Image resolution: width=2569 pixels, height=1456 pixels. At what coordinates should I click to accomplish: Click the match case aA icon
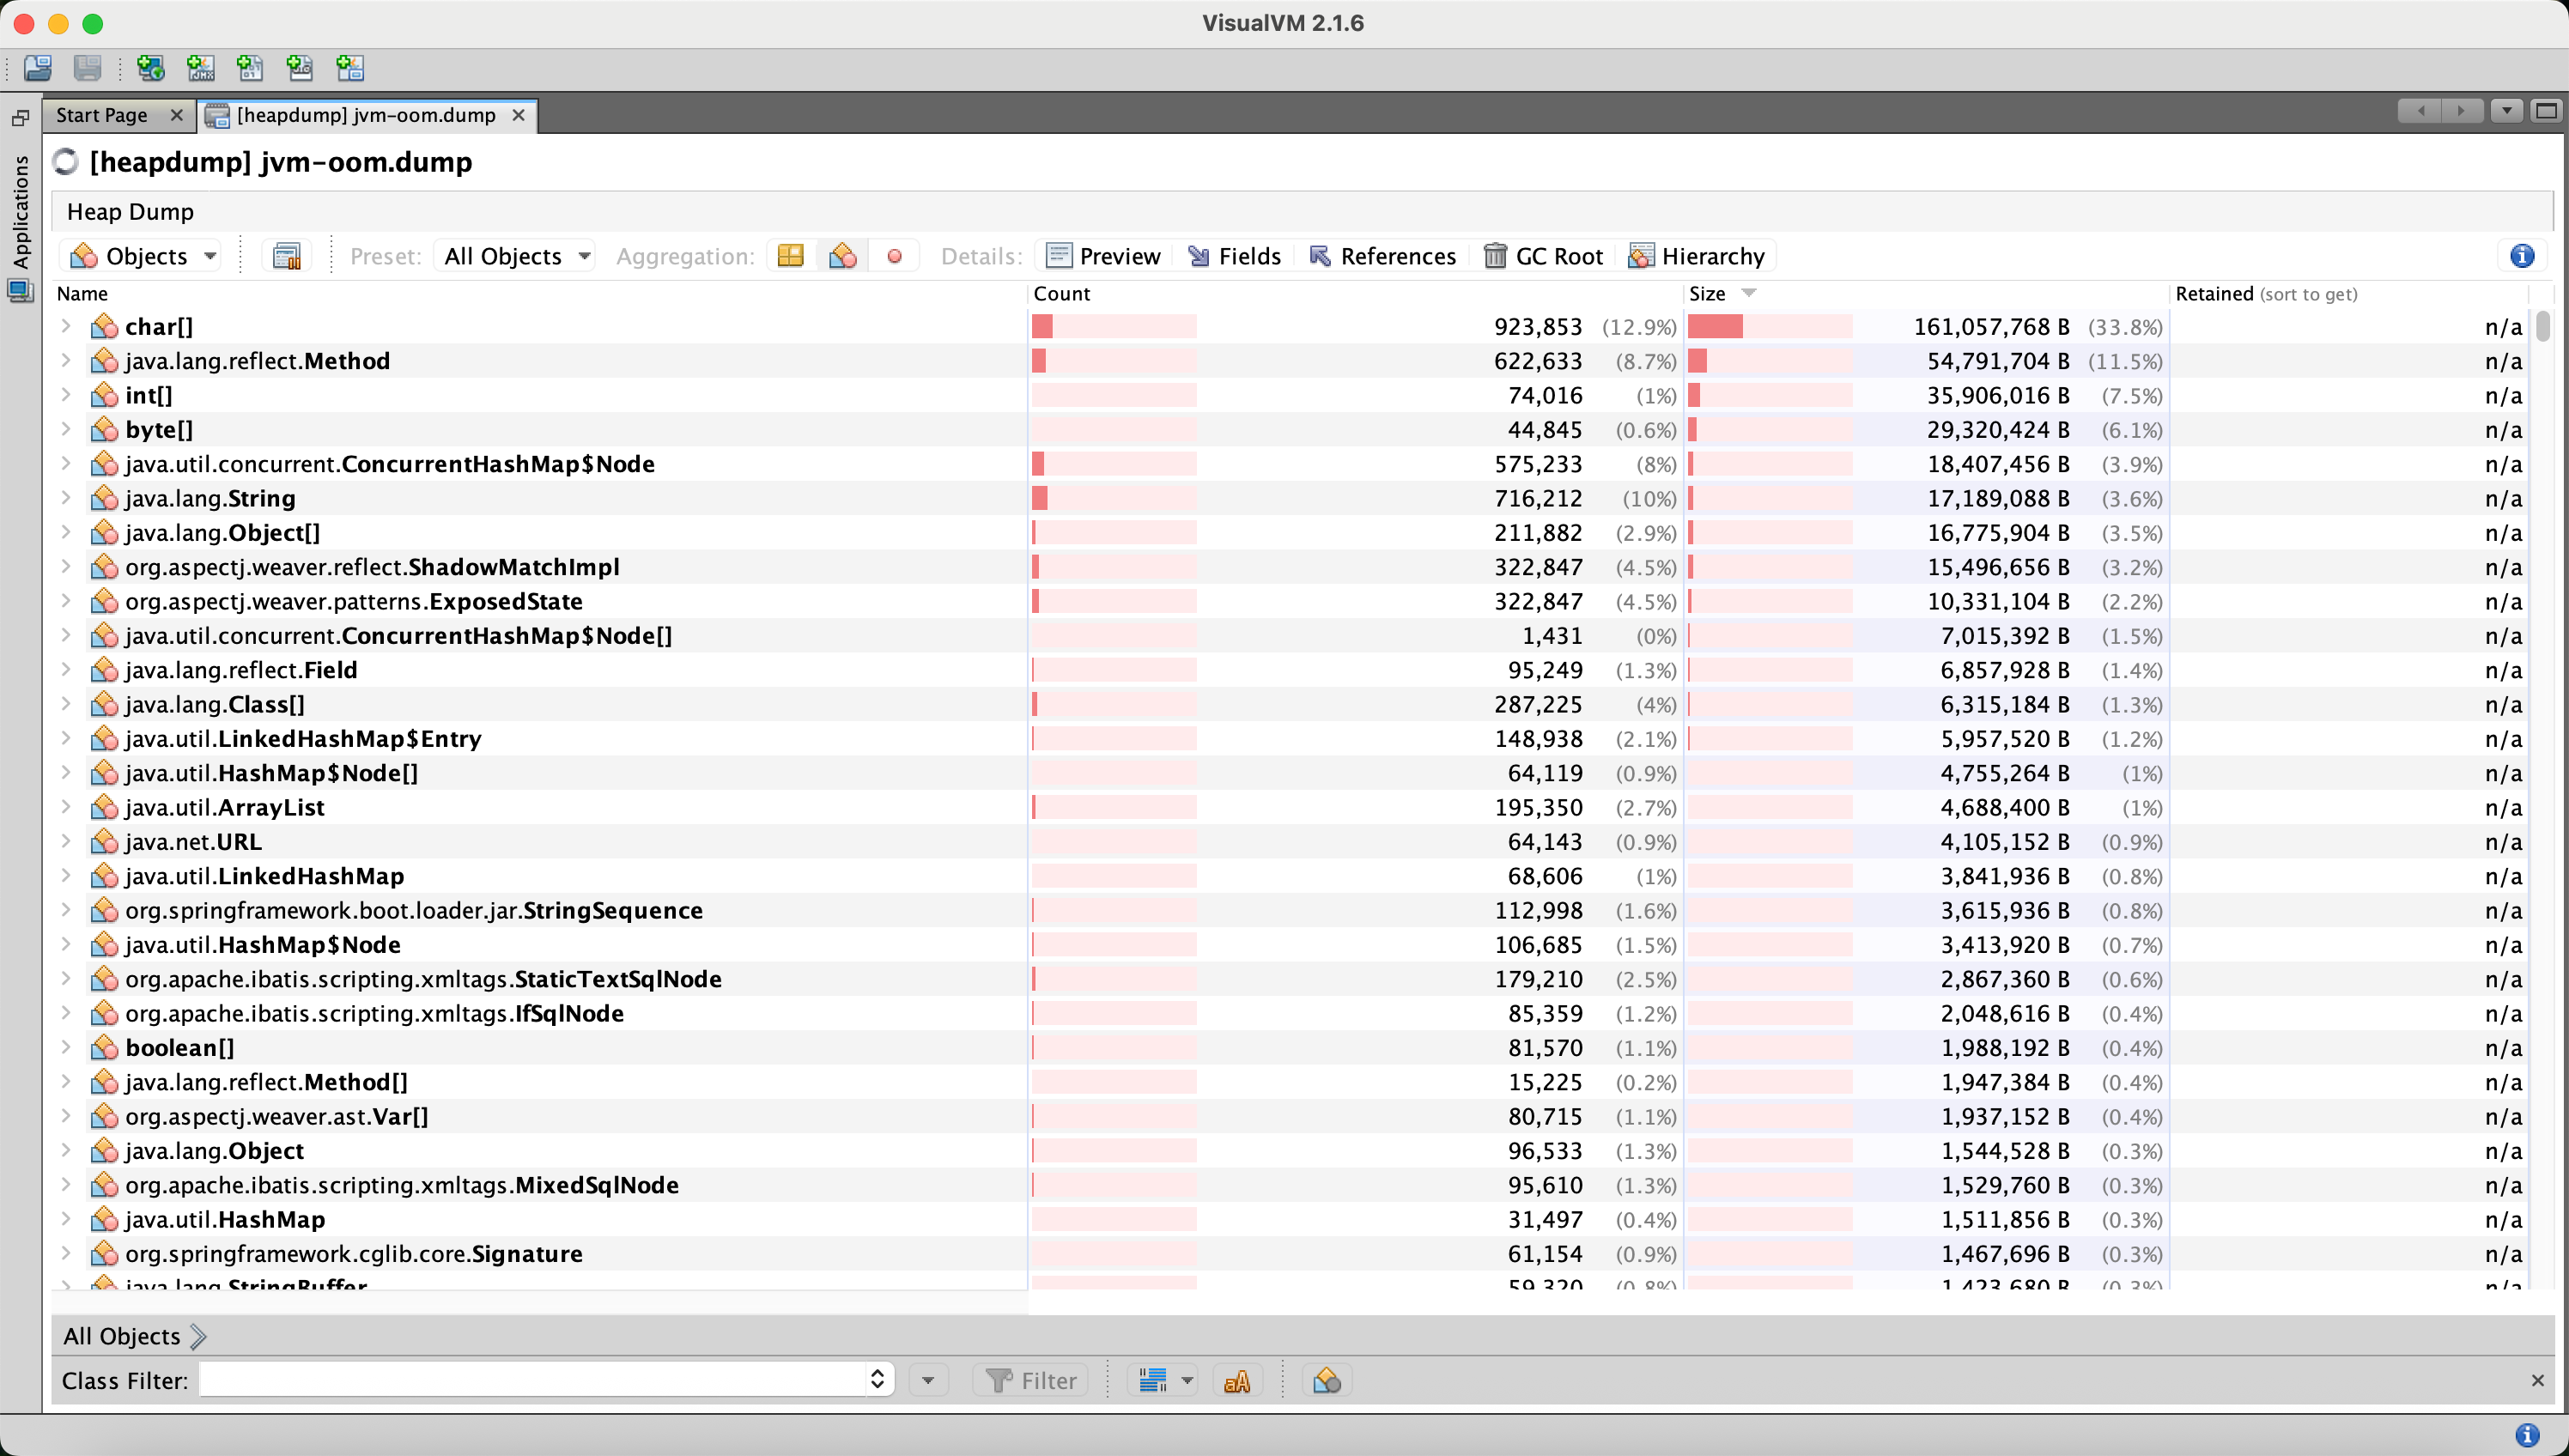[x=1237, y=1381]
